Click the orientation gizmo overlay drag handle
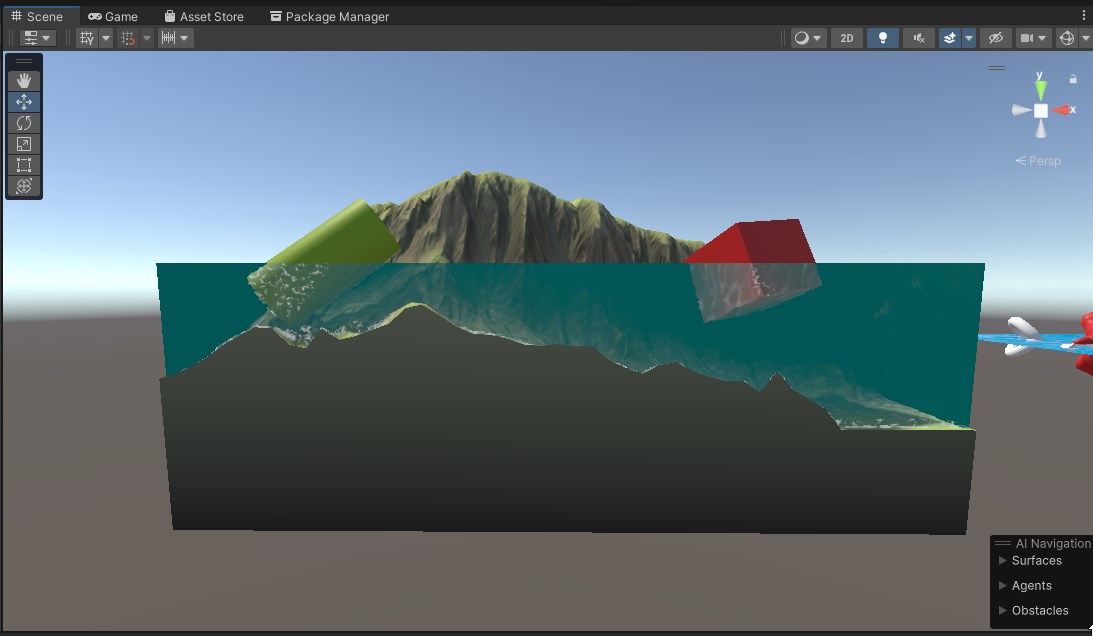 point(997,68)
